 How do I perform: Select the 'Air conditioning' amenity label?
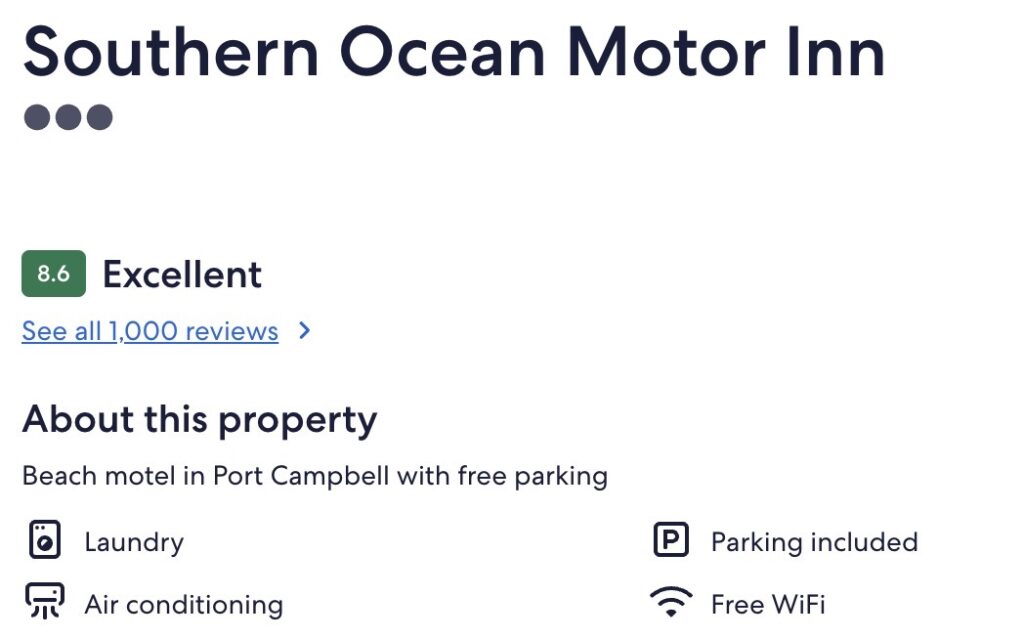[x=183, y=605]
